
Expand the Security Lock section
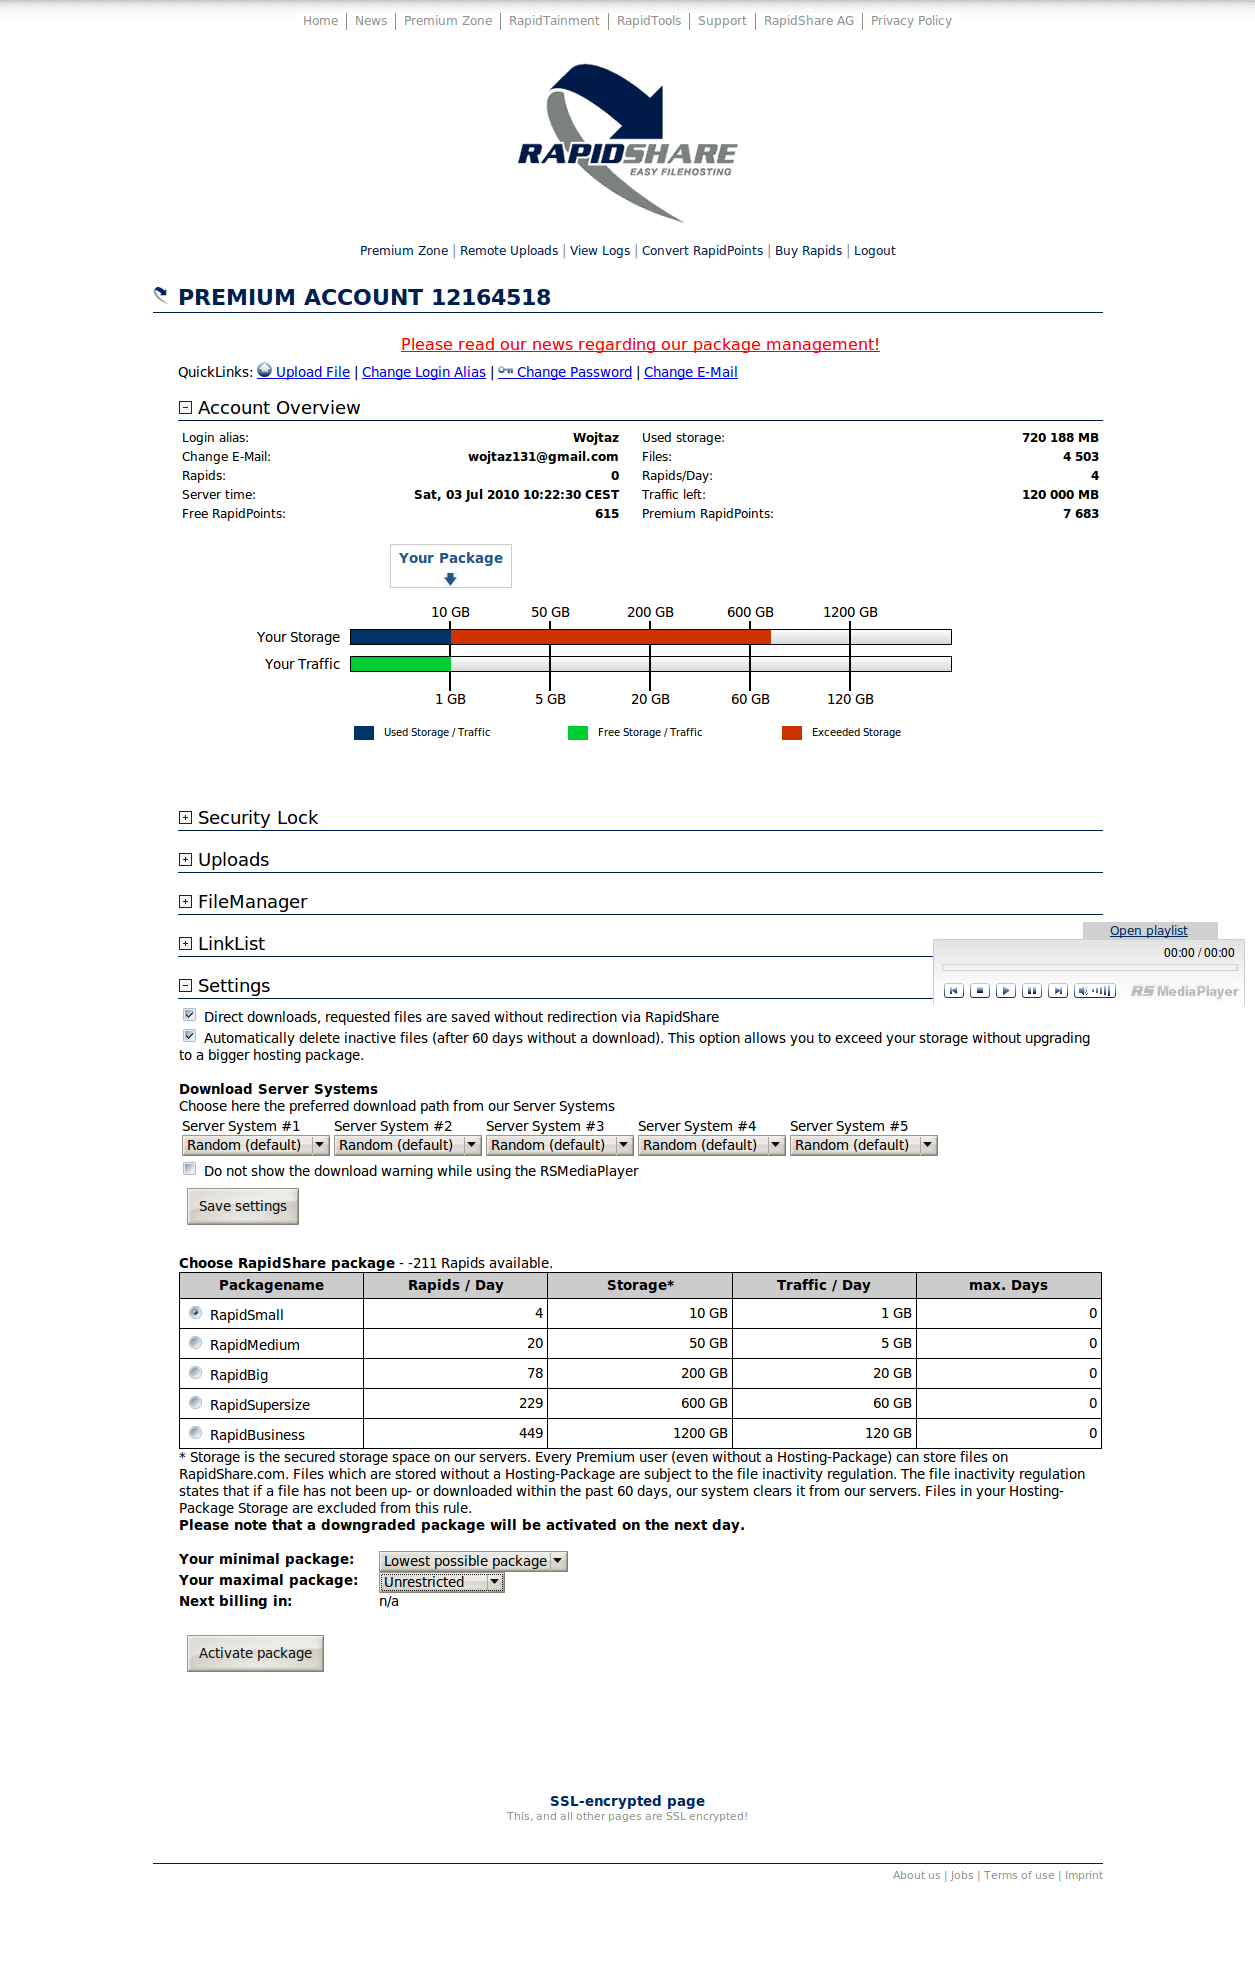[185, 817]
